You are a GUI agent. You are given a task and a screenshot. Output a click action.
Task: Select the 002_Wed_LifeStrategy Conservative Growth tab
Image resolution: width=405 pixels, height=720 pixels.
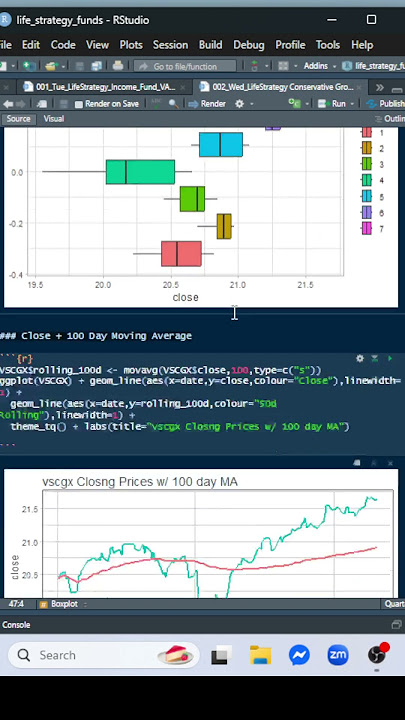(280, 87)
